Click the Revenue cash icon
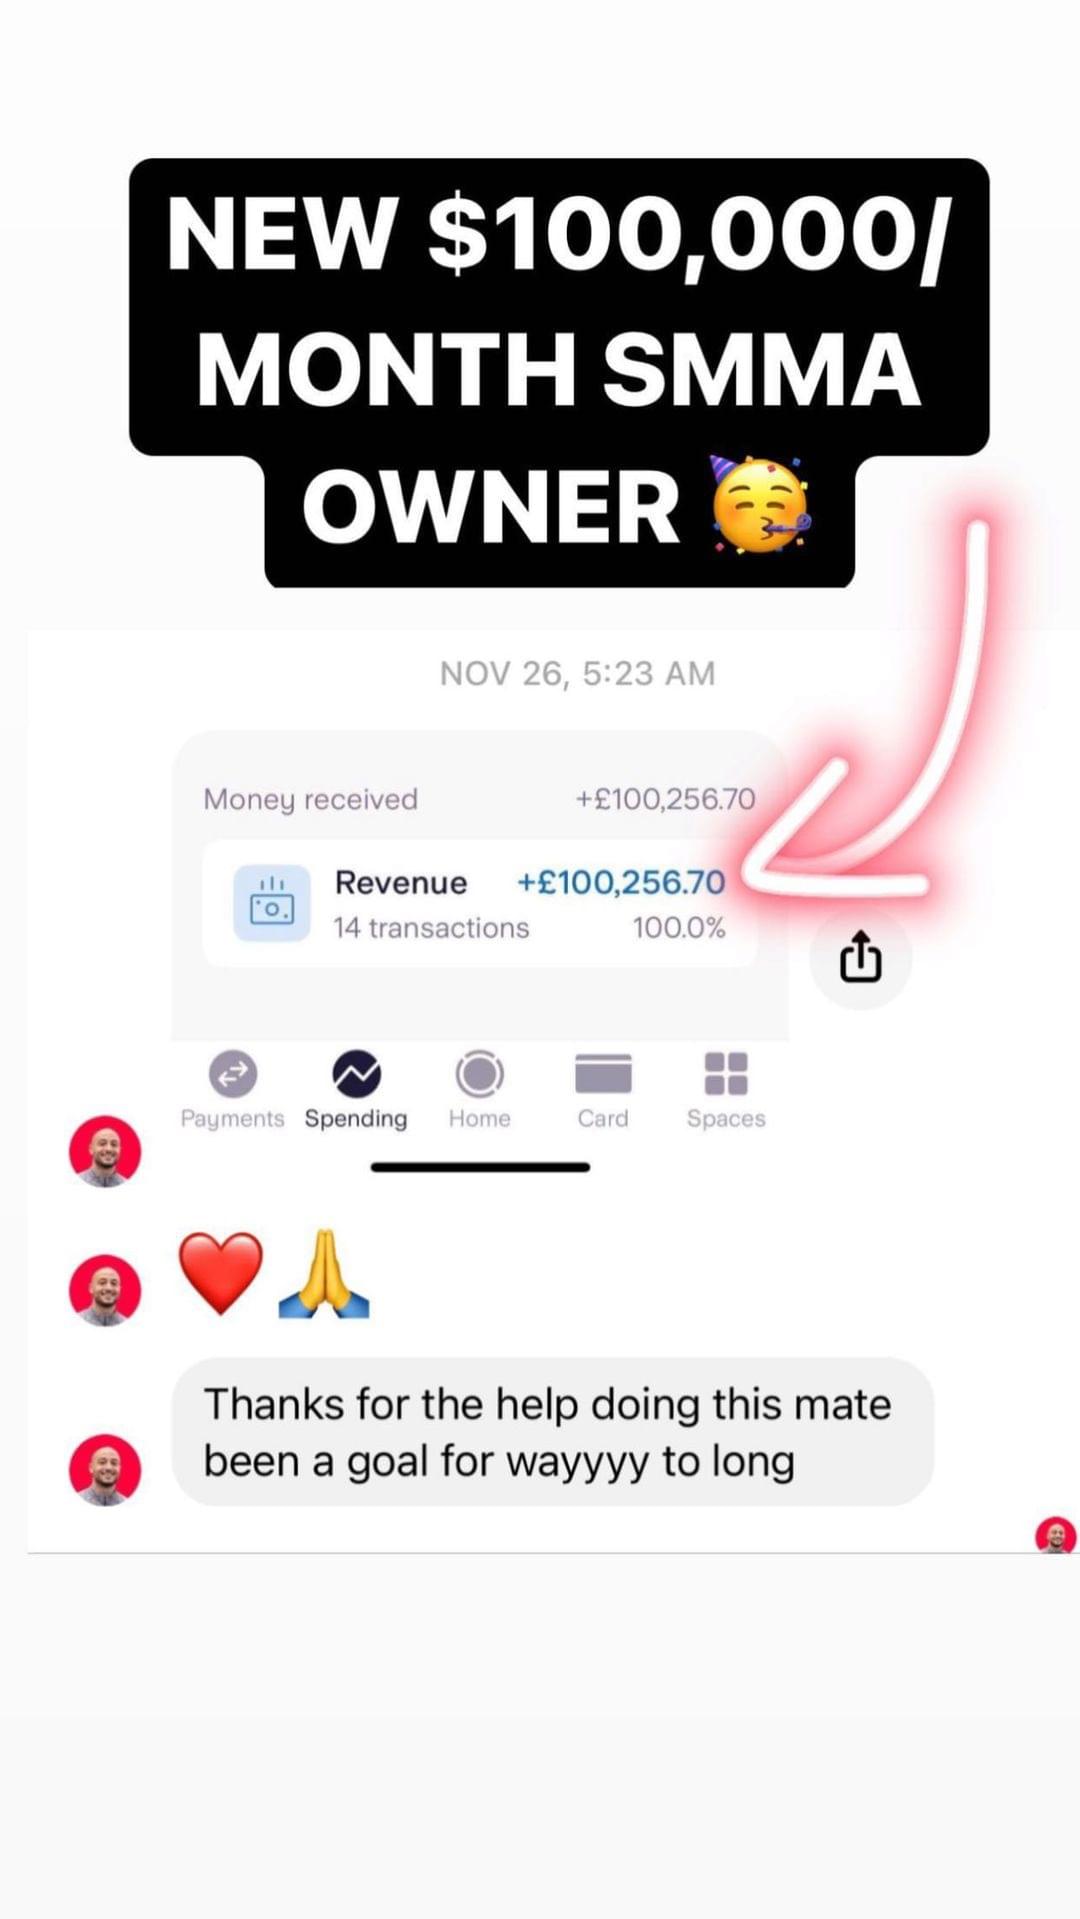 click(x=271, y=904)
